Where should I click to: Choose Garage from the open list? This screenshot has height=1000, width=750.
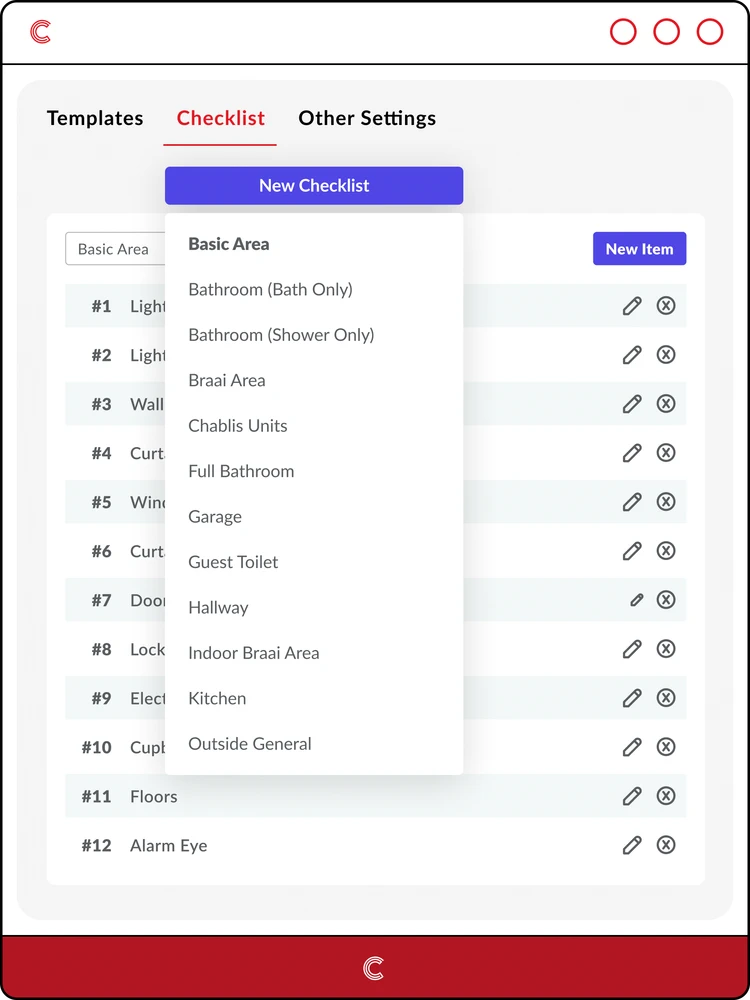coord(214,516)
